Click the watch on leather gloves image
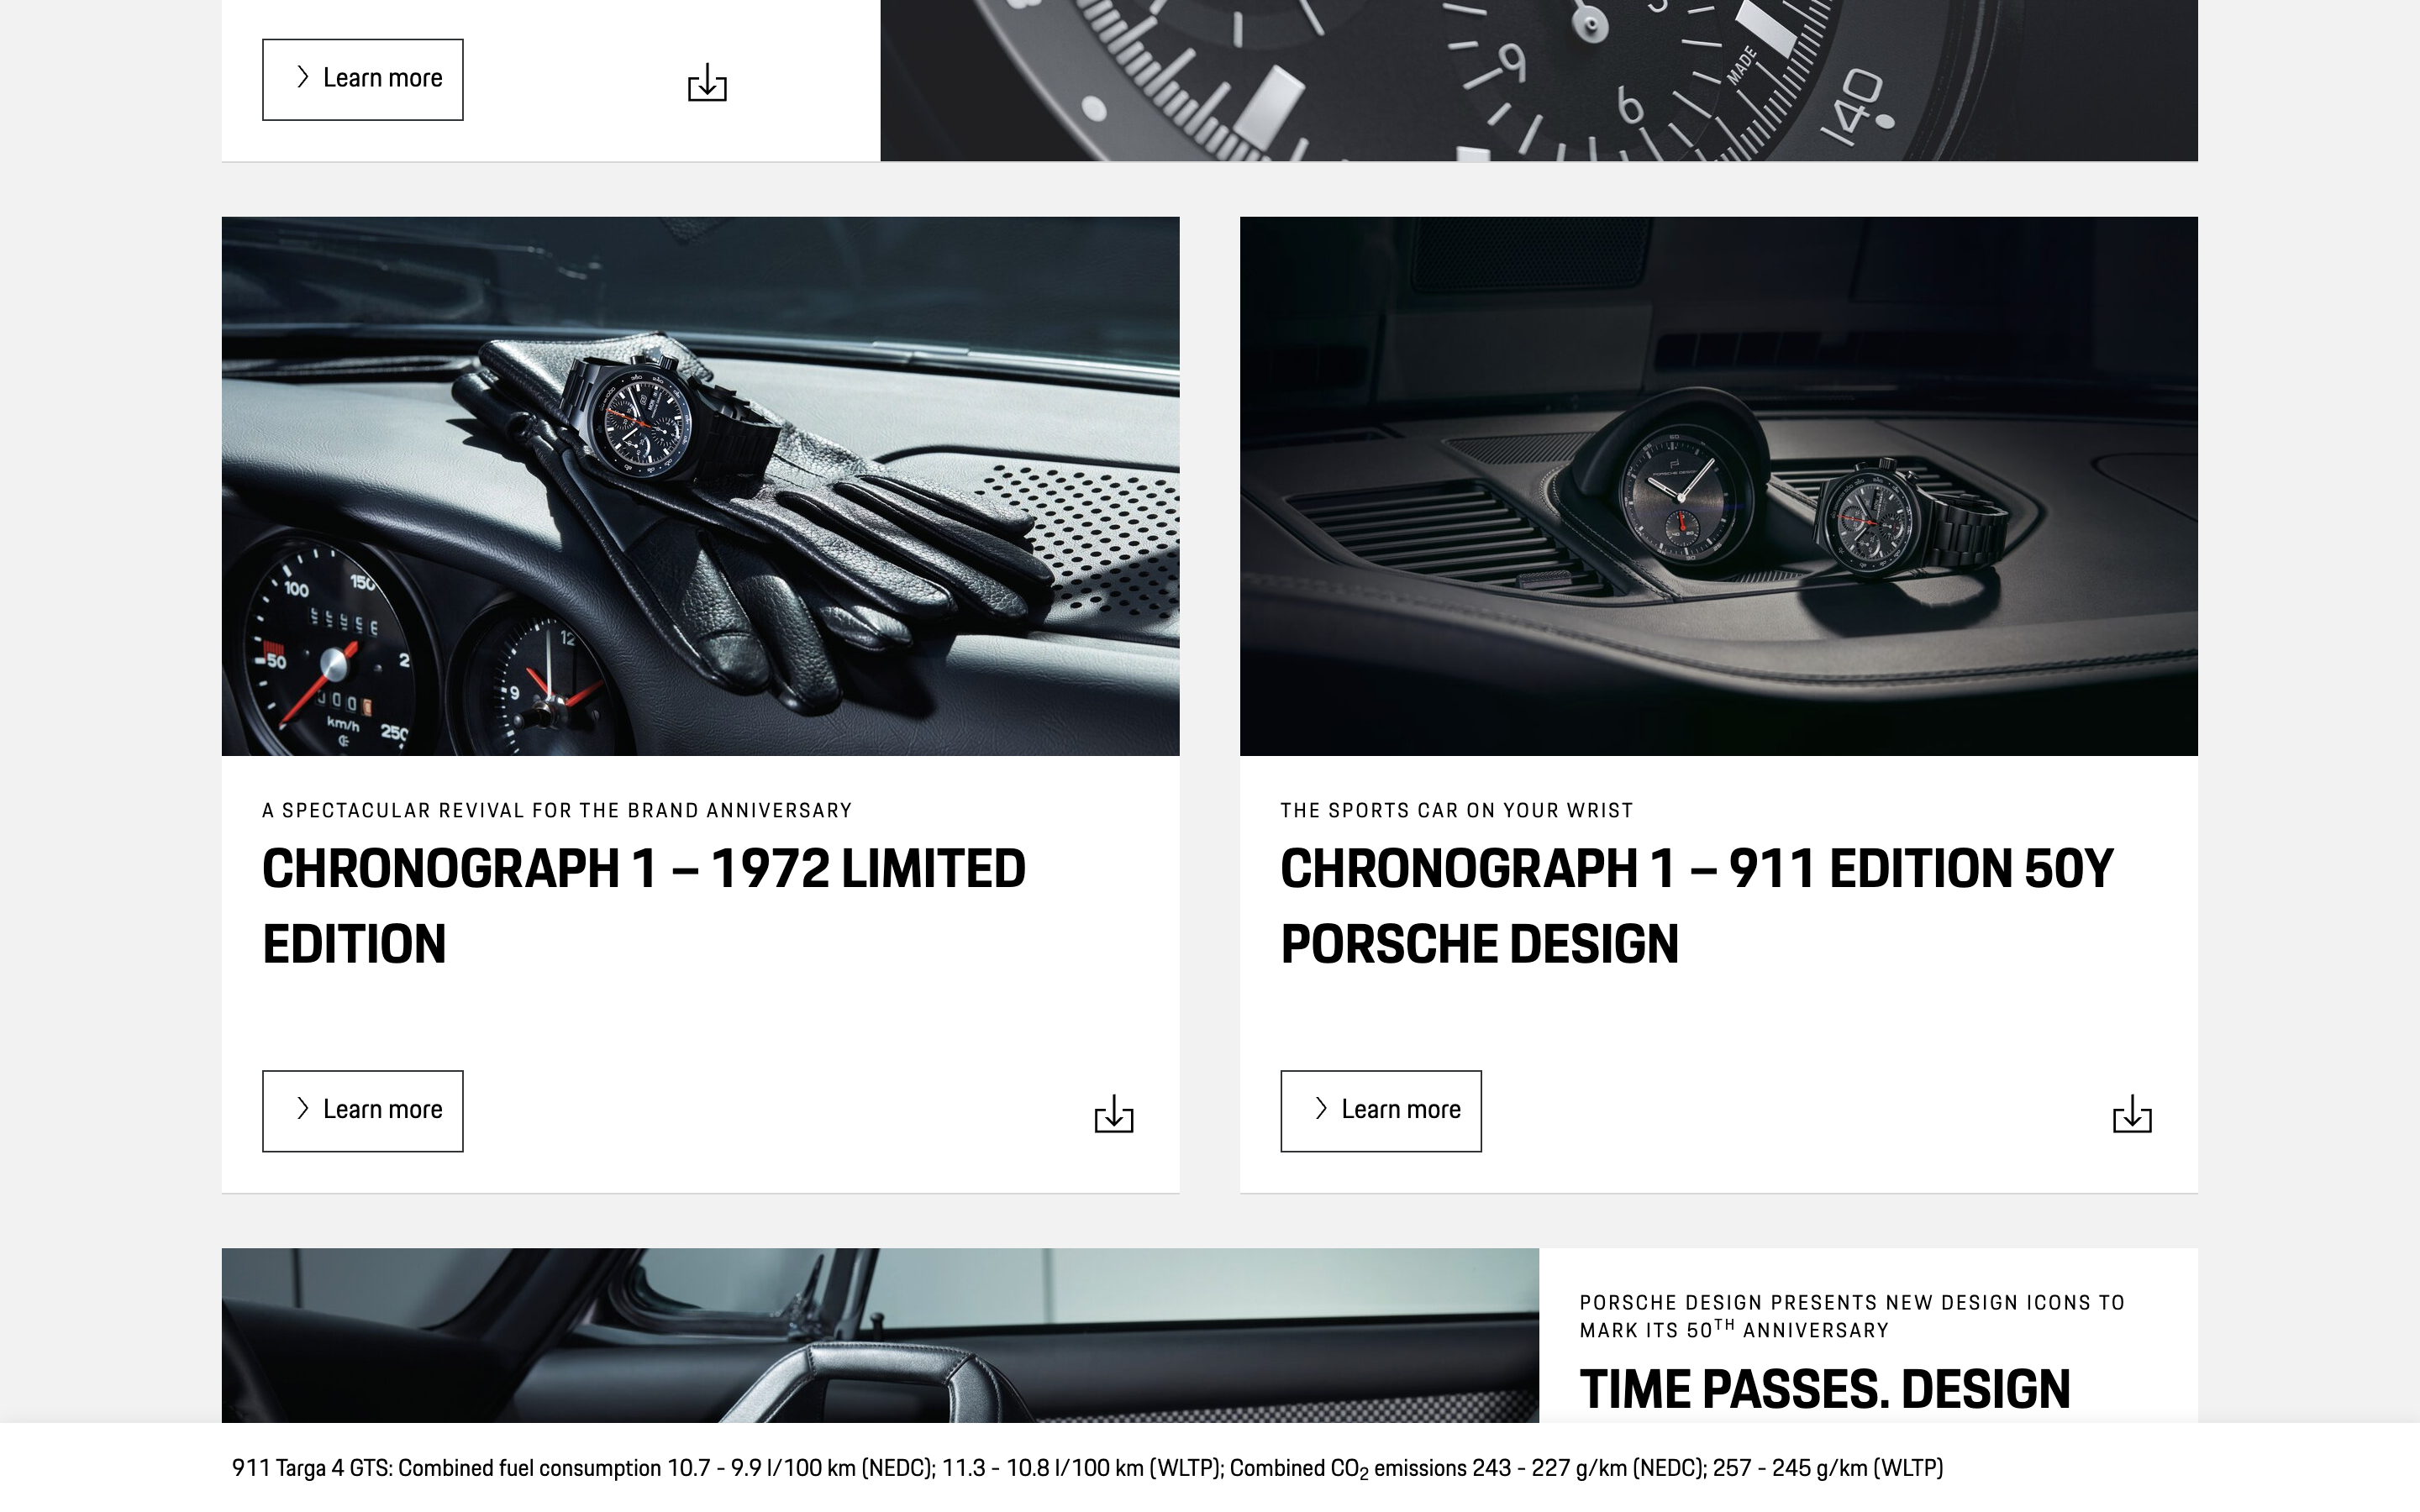This screenshot has height=1512, width=2420. [x=700, y=486]
